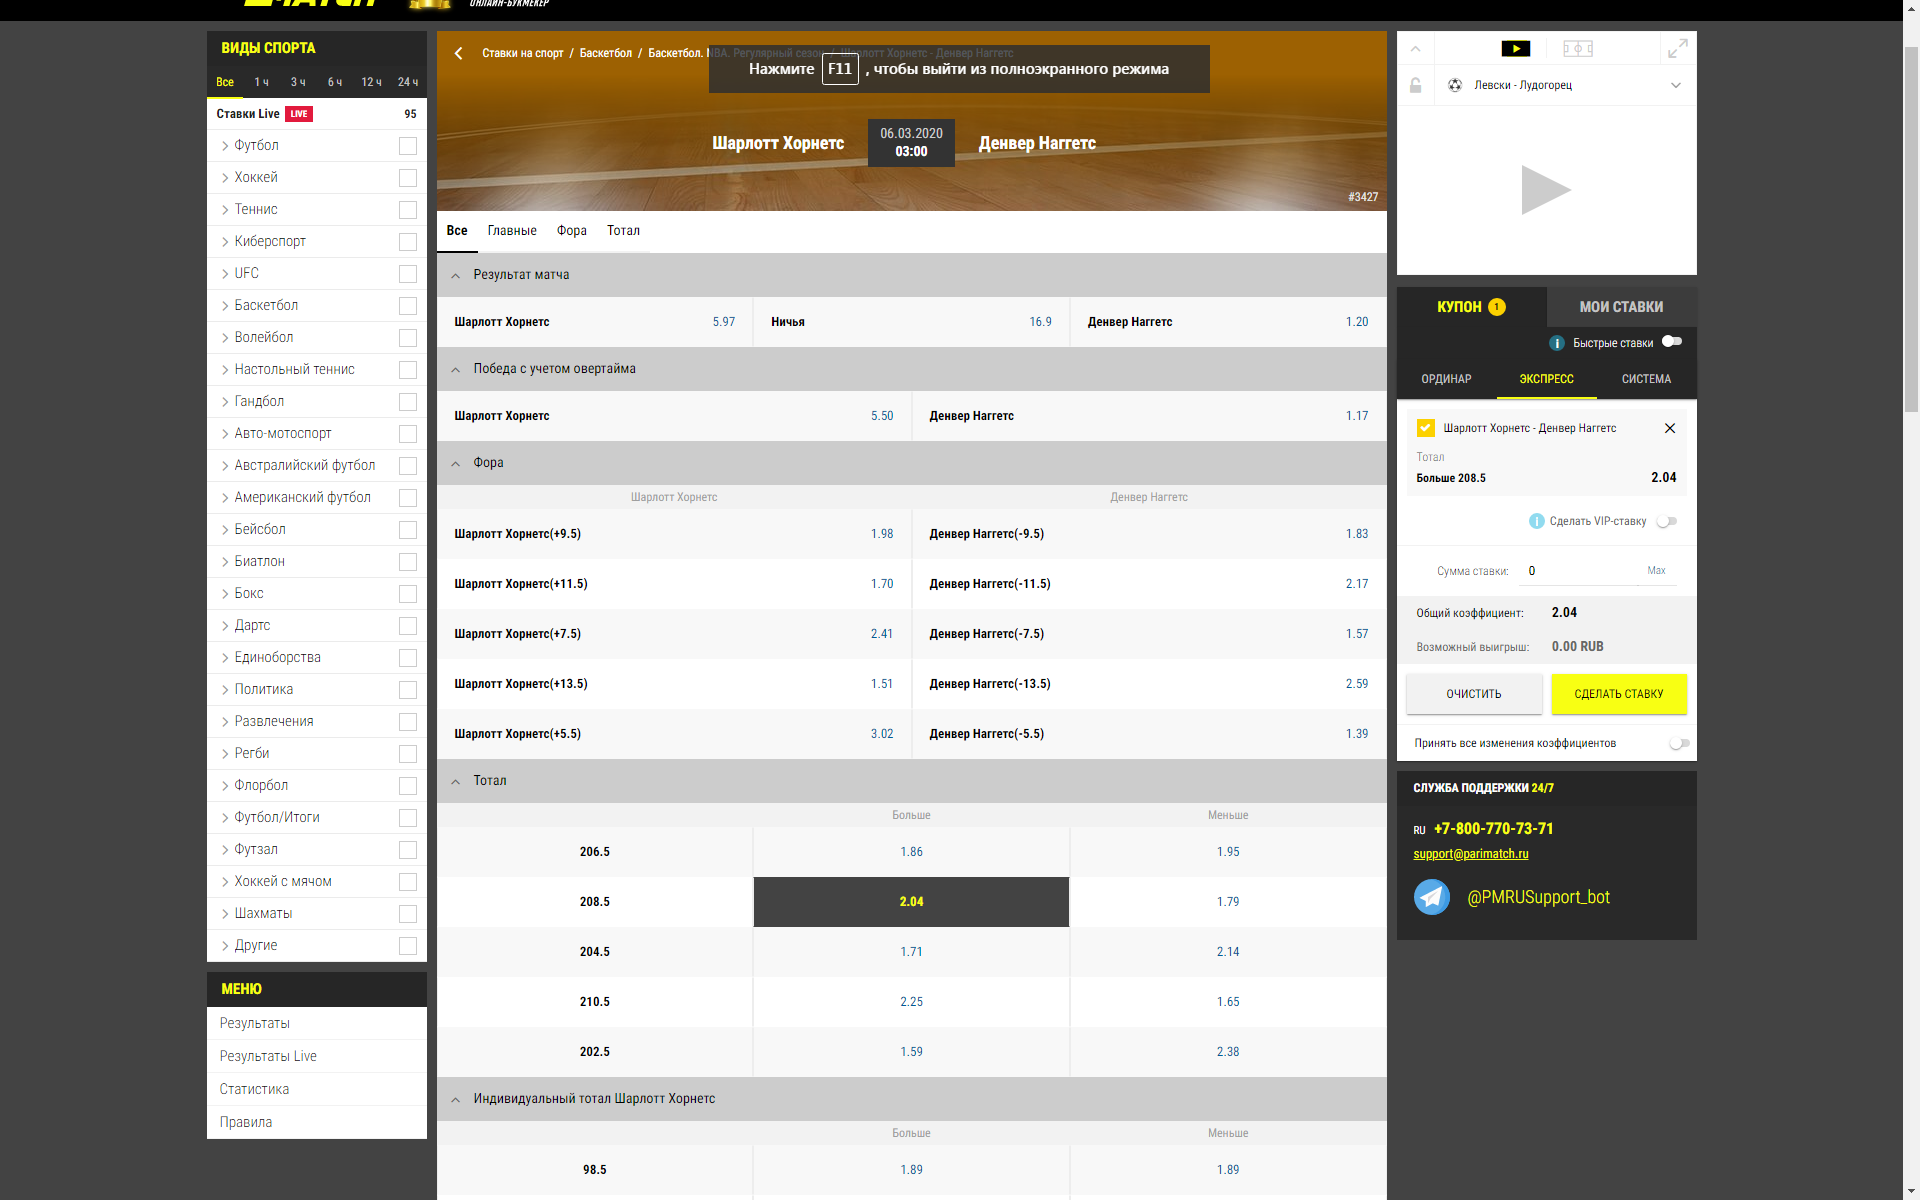Pick Денвер Наггетс(-13.5) handicap 2.59
Screen dimensions: 1920x1200
tap(1149, 684)
